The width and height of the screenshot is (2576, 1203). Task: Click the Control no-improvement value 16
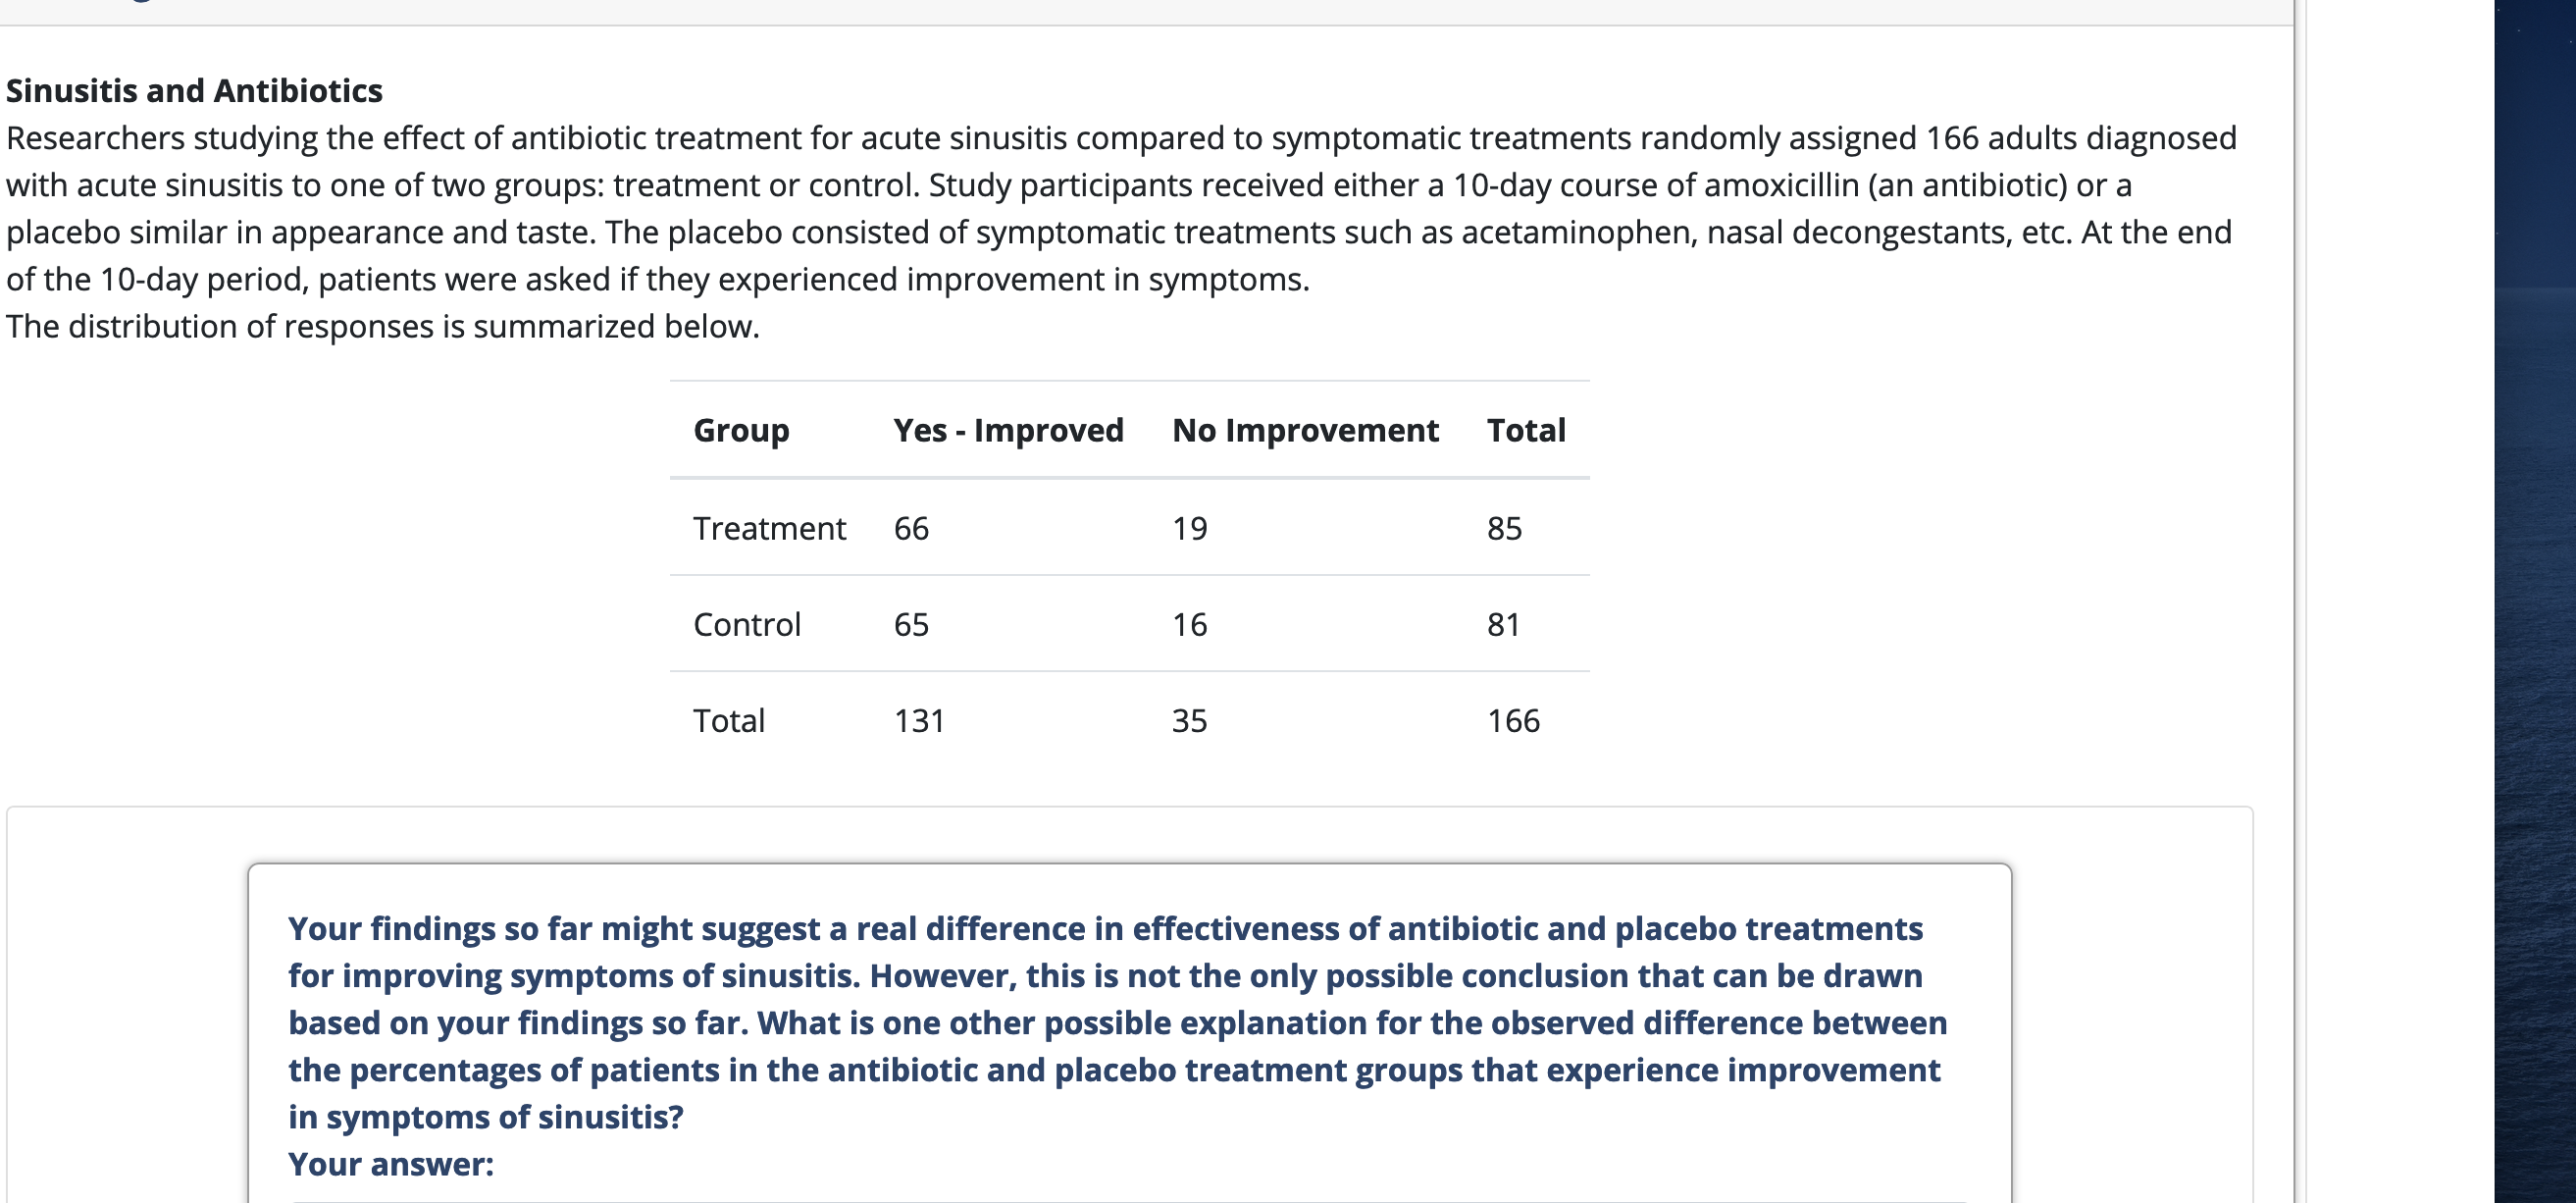point(1190,624)
